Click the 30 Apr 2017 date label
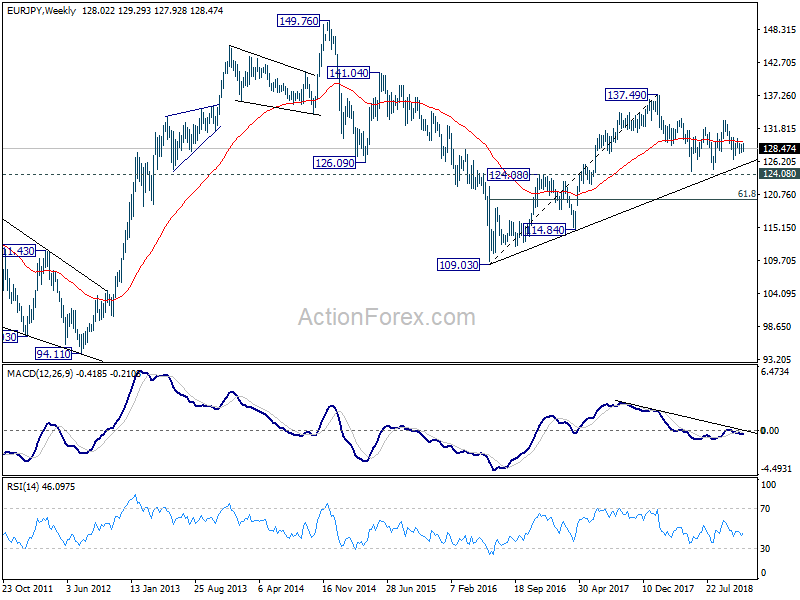 604,588
